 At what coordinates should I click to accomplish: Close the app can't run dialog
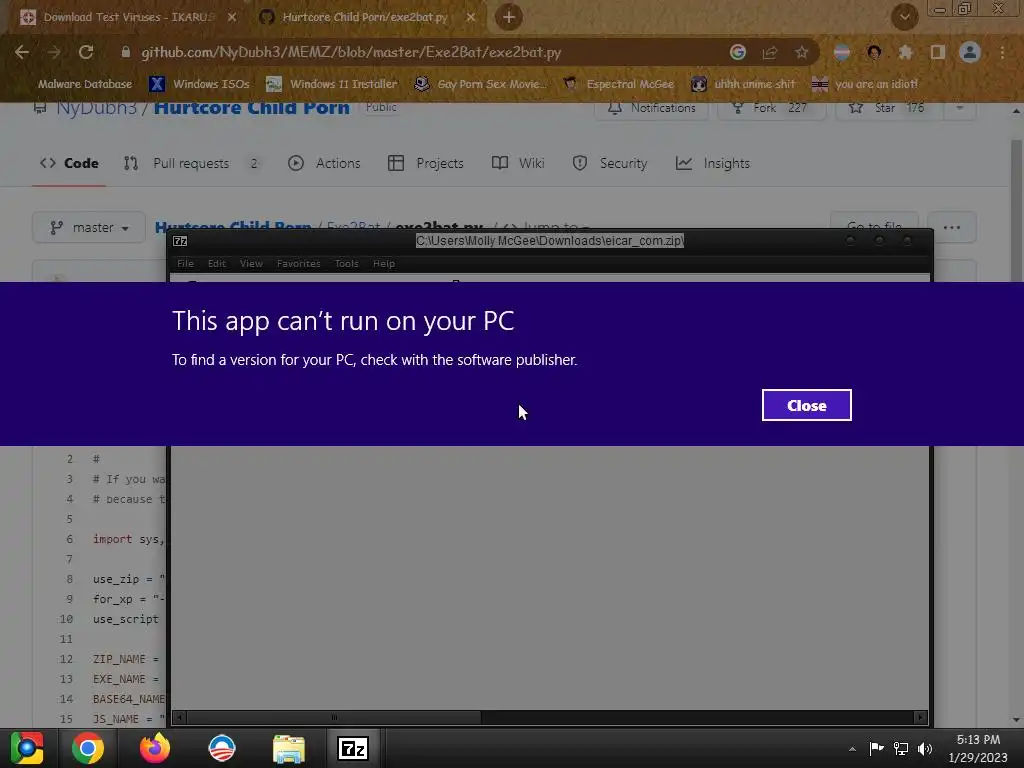tap(807, 405)
